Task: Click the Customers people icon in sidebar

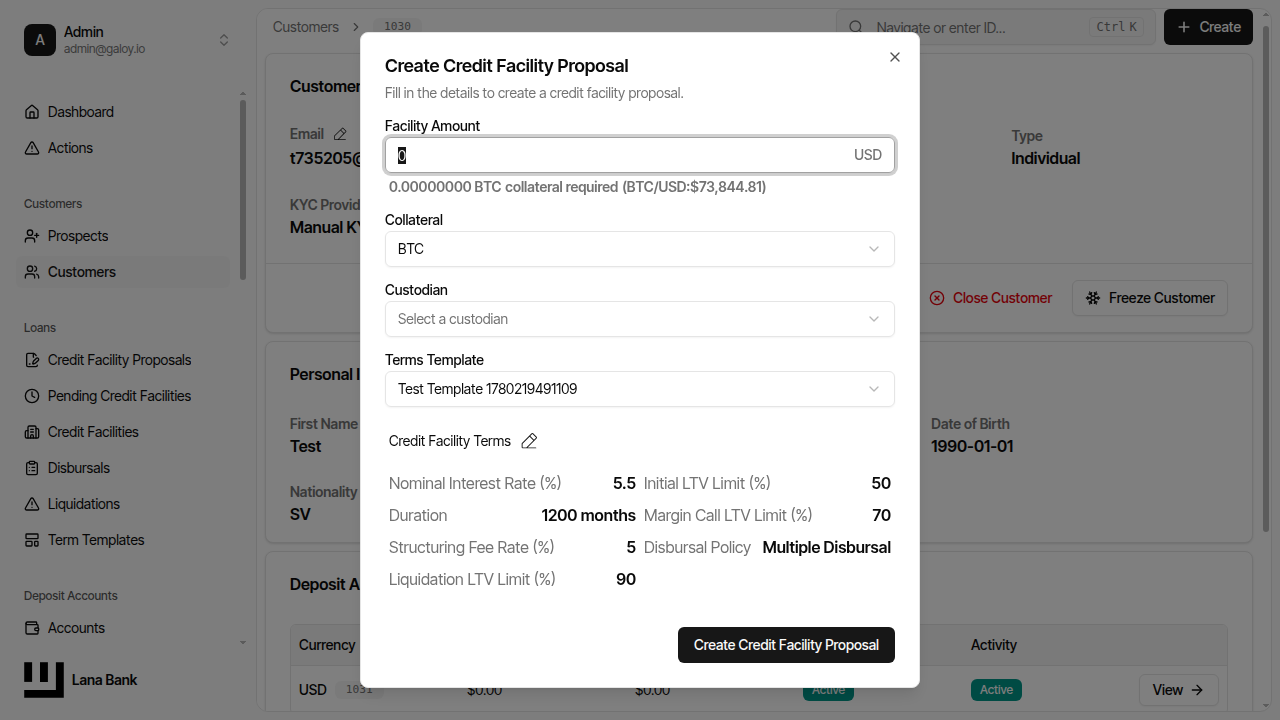Action: [x=32, y=272]
